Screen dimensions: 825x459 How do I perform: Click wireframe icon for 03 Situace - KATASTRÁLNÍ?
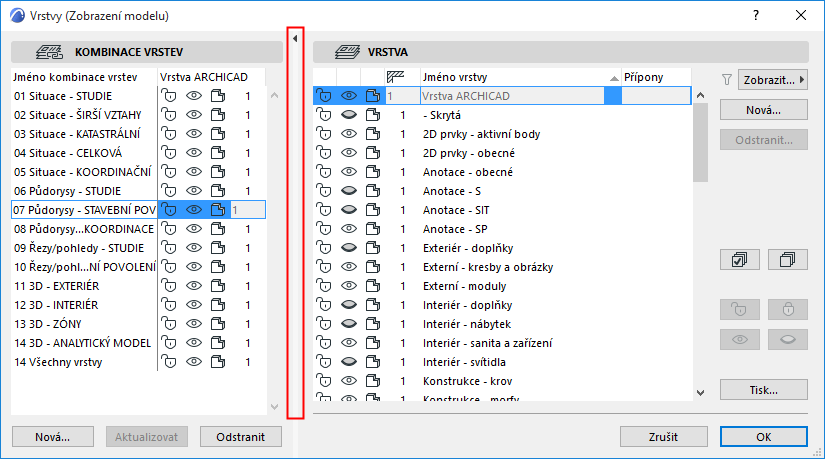(218, 134)
